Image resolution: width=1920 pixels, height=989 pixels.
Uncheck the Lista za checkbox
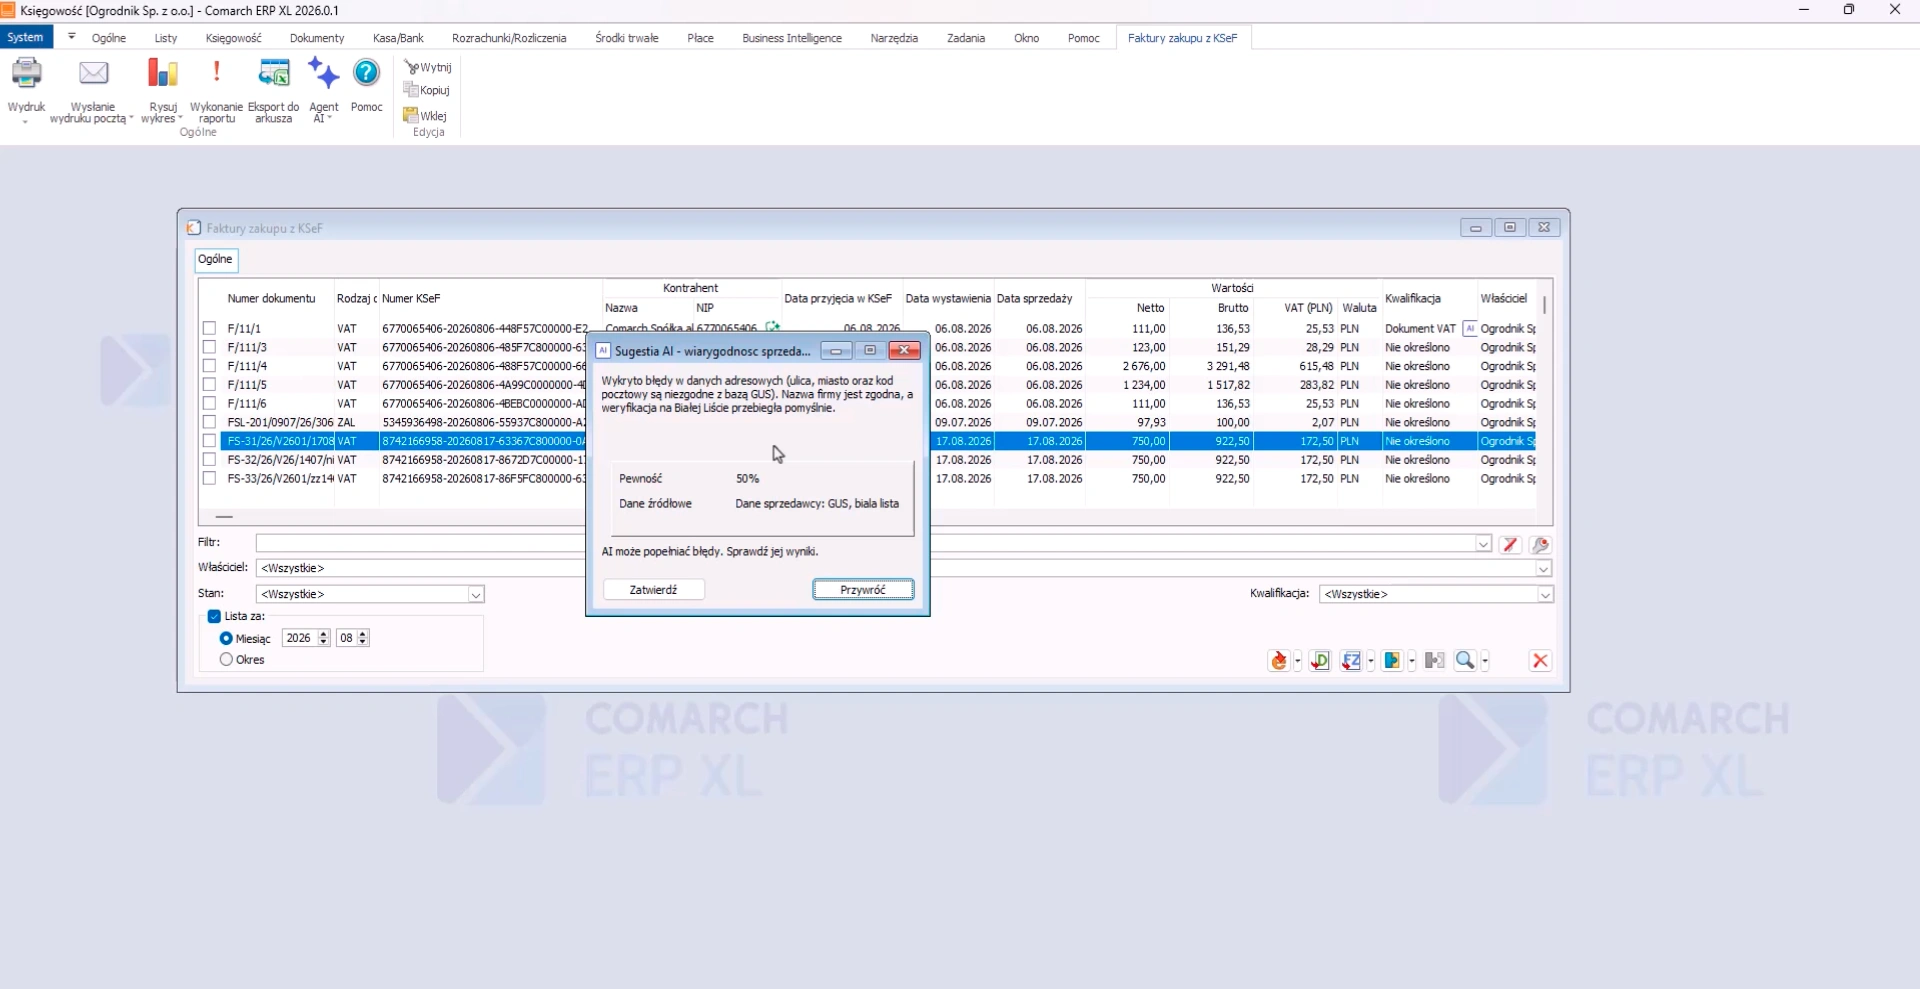[214, 616]
